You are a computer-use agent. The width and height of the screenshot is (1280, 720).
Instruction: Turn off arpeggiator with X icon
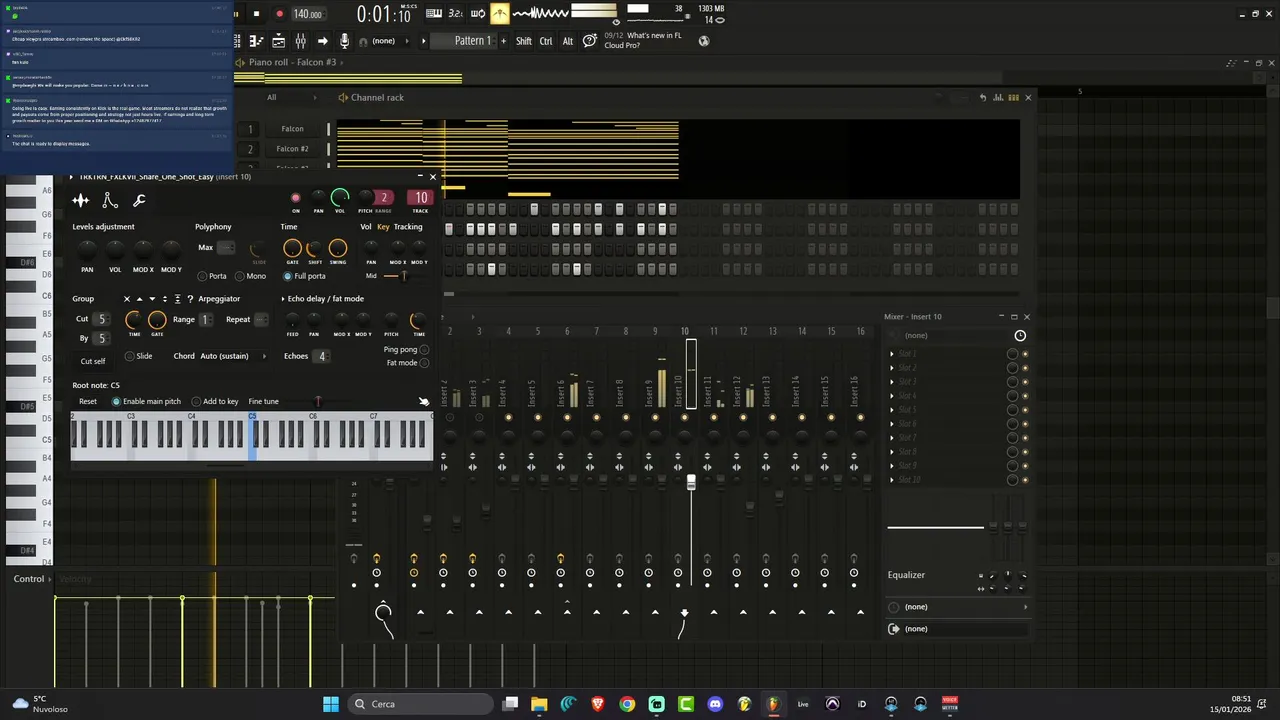click(127, 299)
